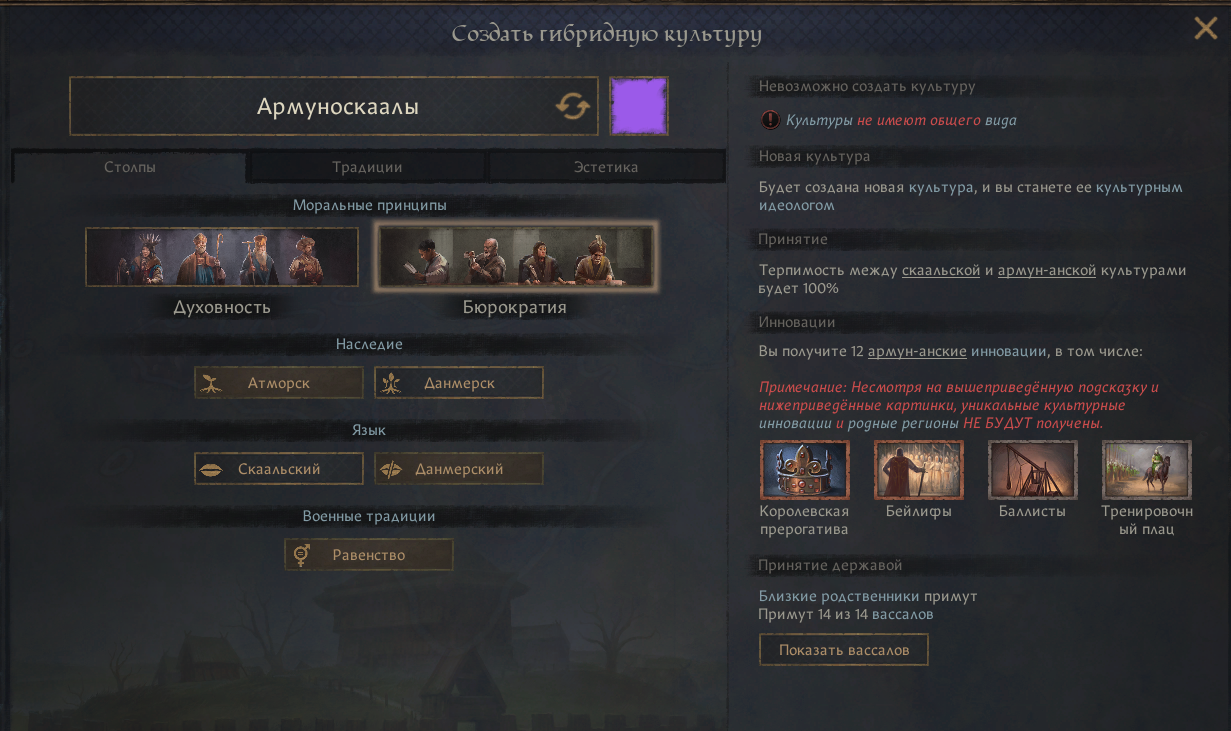Open the Эстетика tab
This screenshot has width=1231, height=731.
click(606, 167)
